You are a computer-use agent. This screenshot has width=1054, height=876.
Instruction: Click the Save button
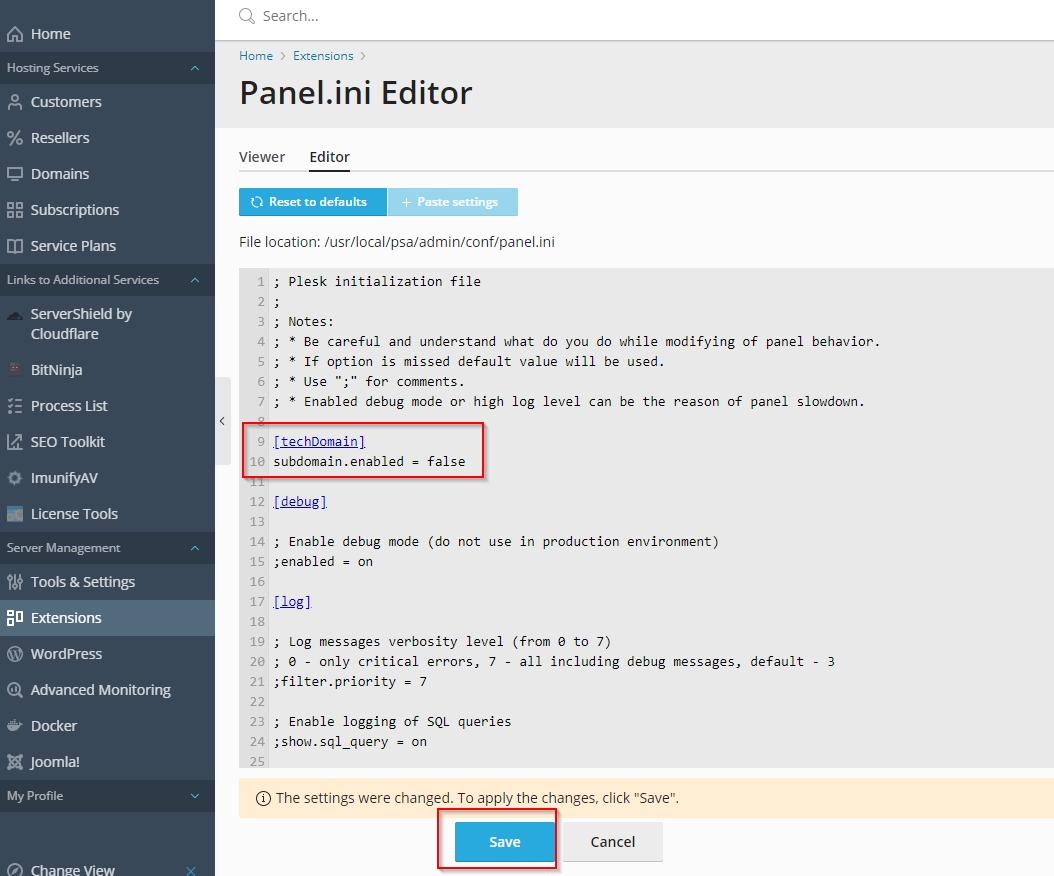(504, 842)
